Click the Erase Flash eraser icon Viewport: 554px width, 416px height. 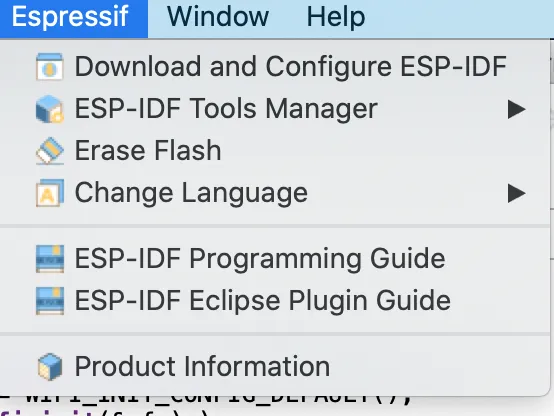(49, 151)
